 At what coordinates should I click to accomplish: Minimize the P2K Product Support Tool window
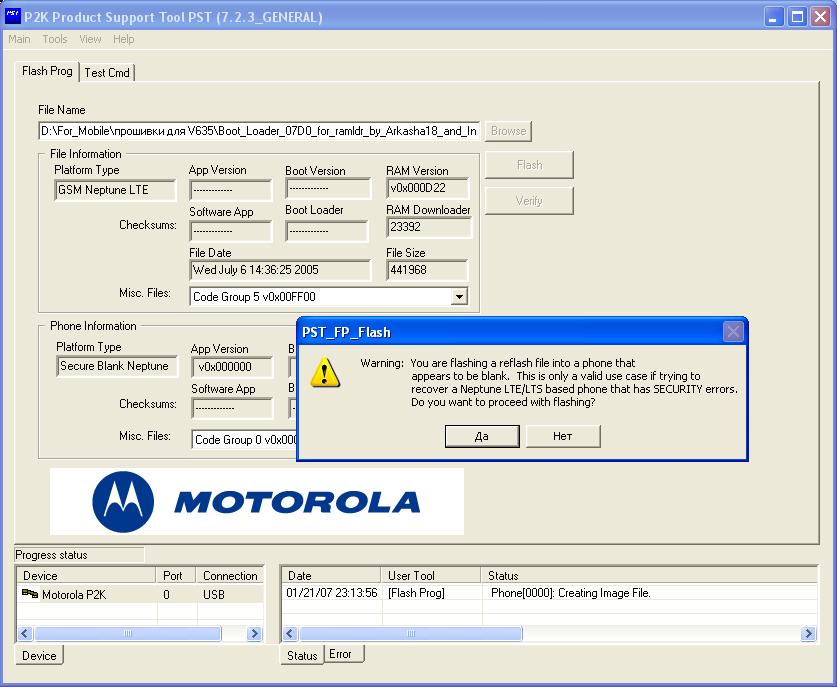773,17
